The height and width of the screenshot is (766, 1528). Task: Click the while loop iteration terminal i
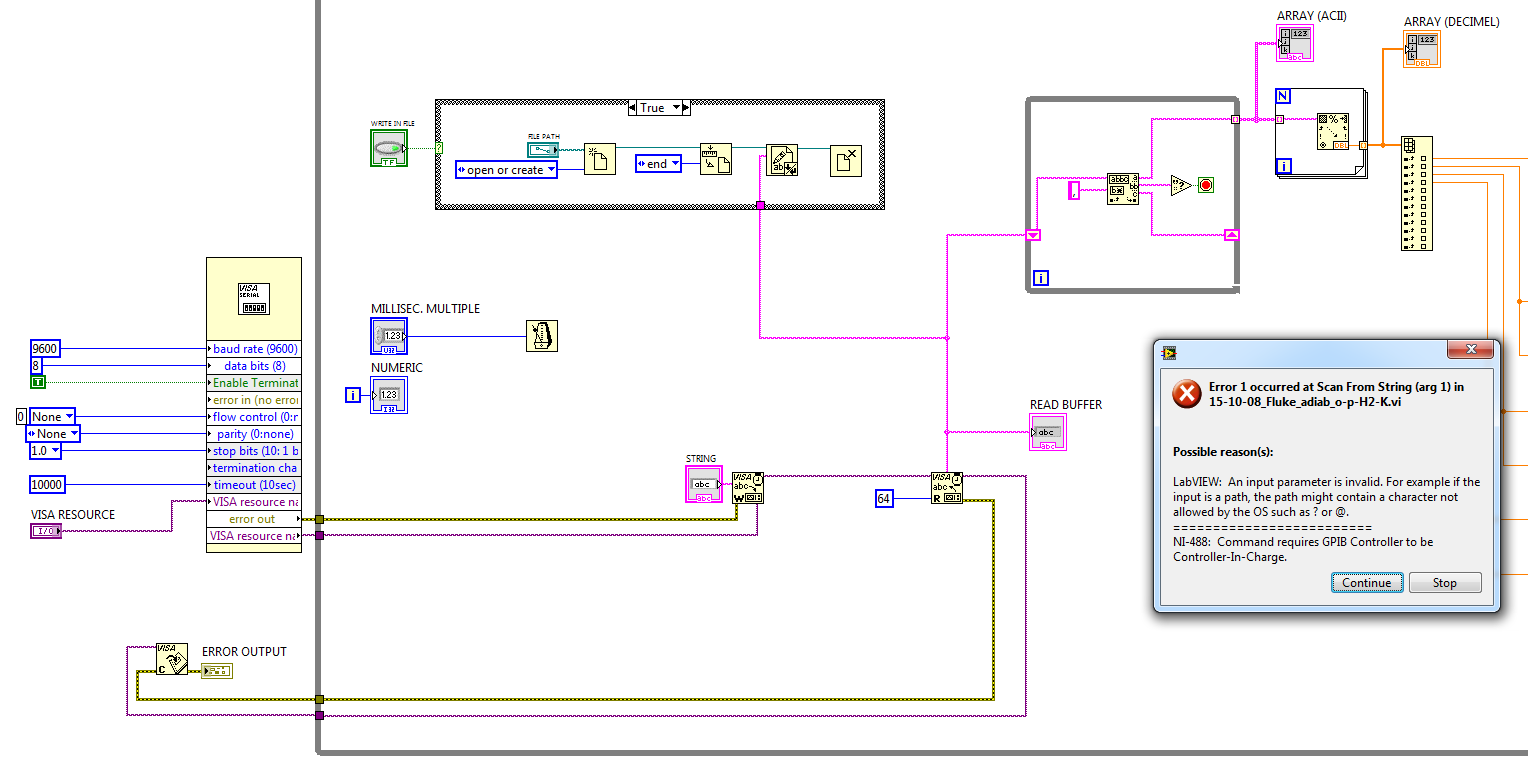pos(1041,278)
